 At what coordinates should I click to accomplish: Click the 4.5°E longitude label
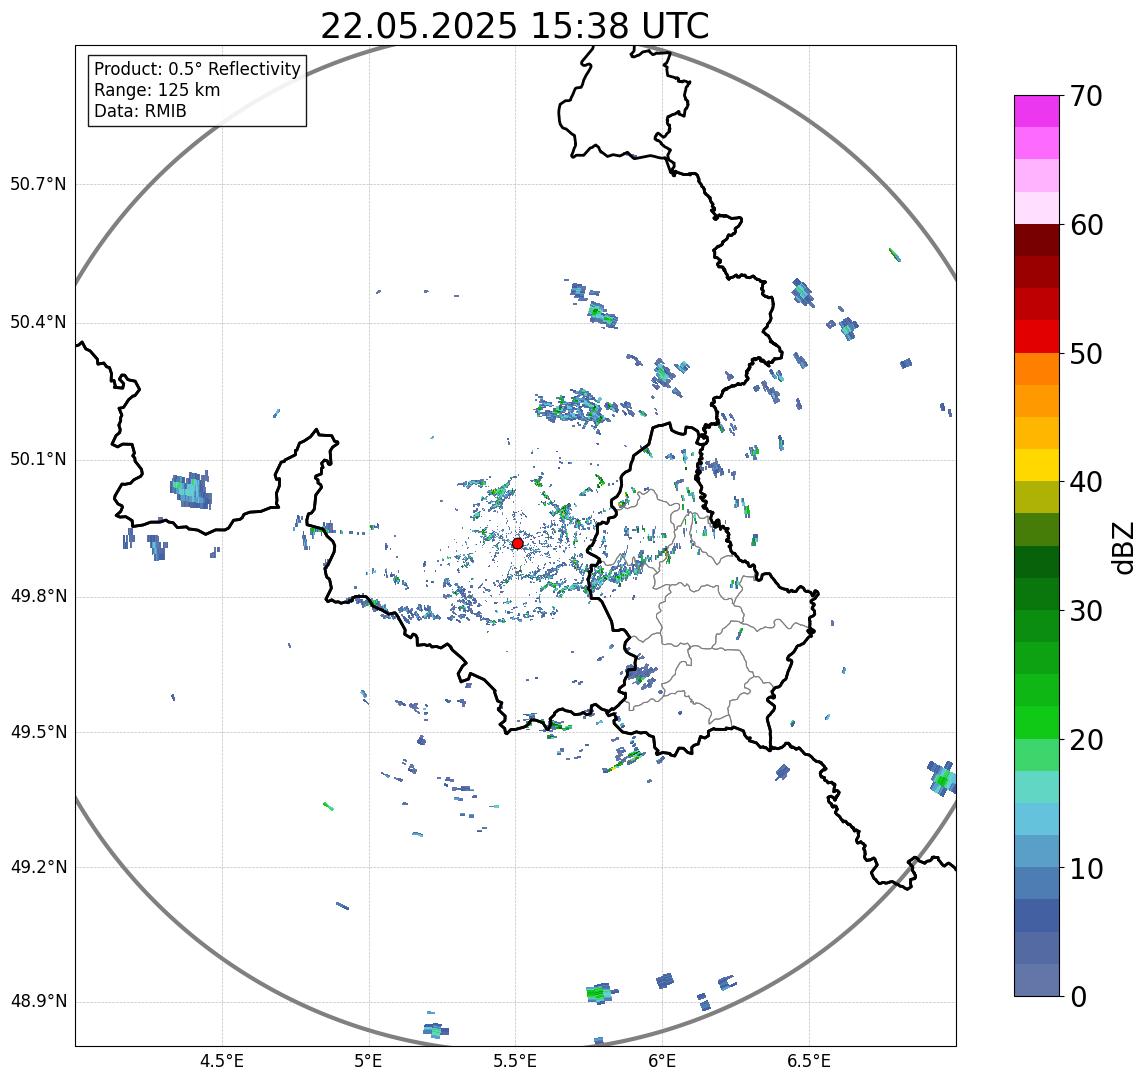[222, 1061]
